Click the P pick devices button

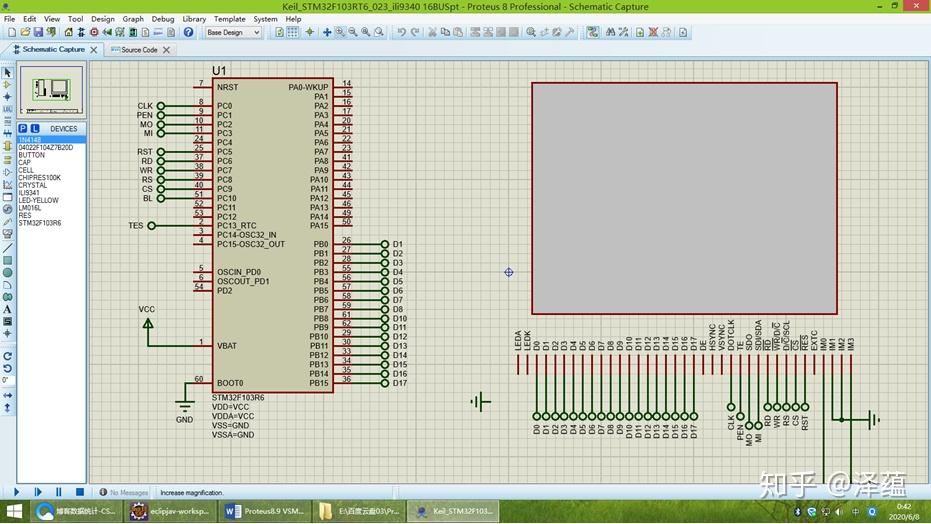pyautogui.click(x=22, y=129)
